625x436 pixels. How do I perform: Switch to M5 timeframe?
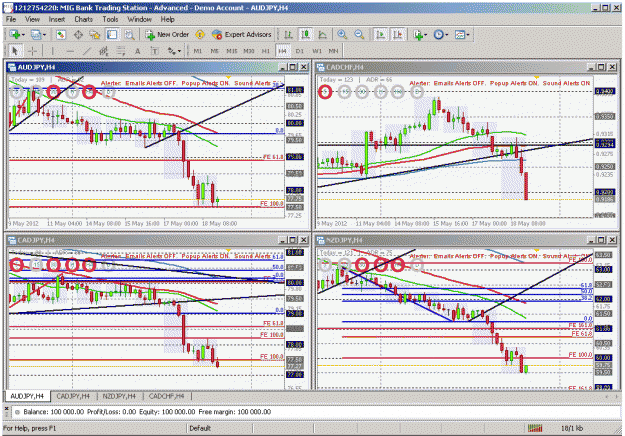(214, 51)
